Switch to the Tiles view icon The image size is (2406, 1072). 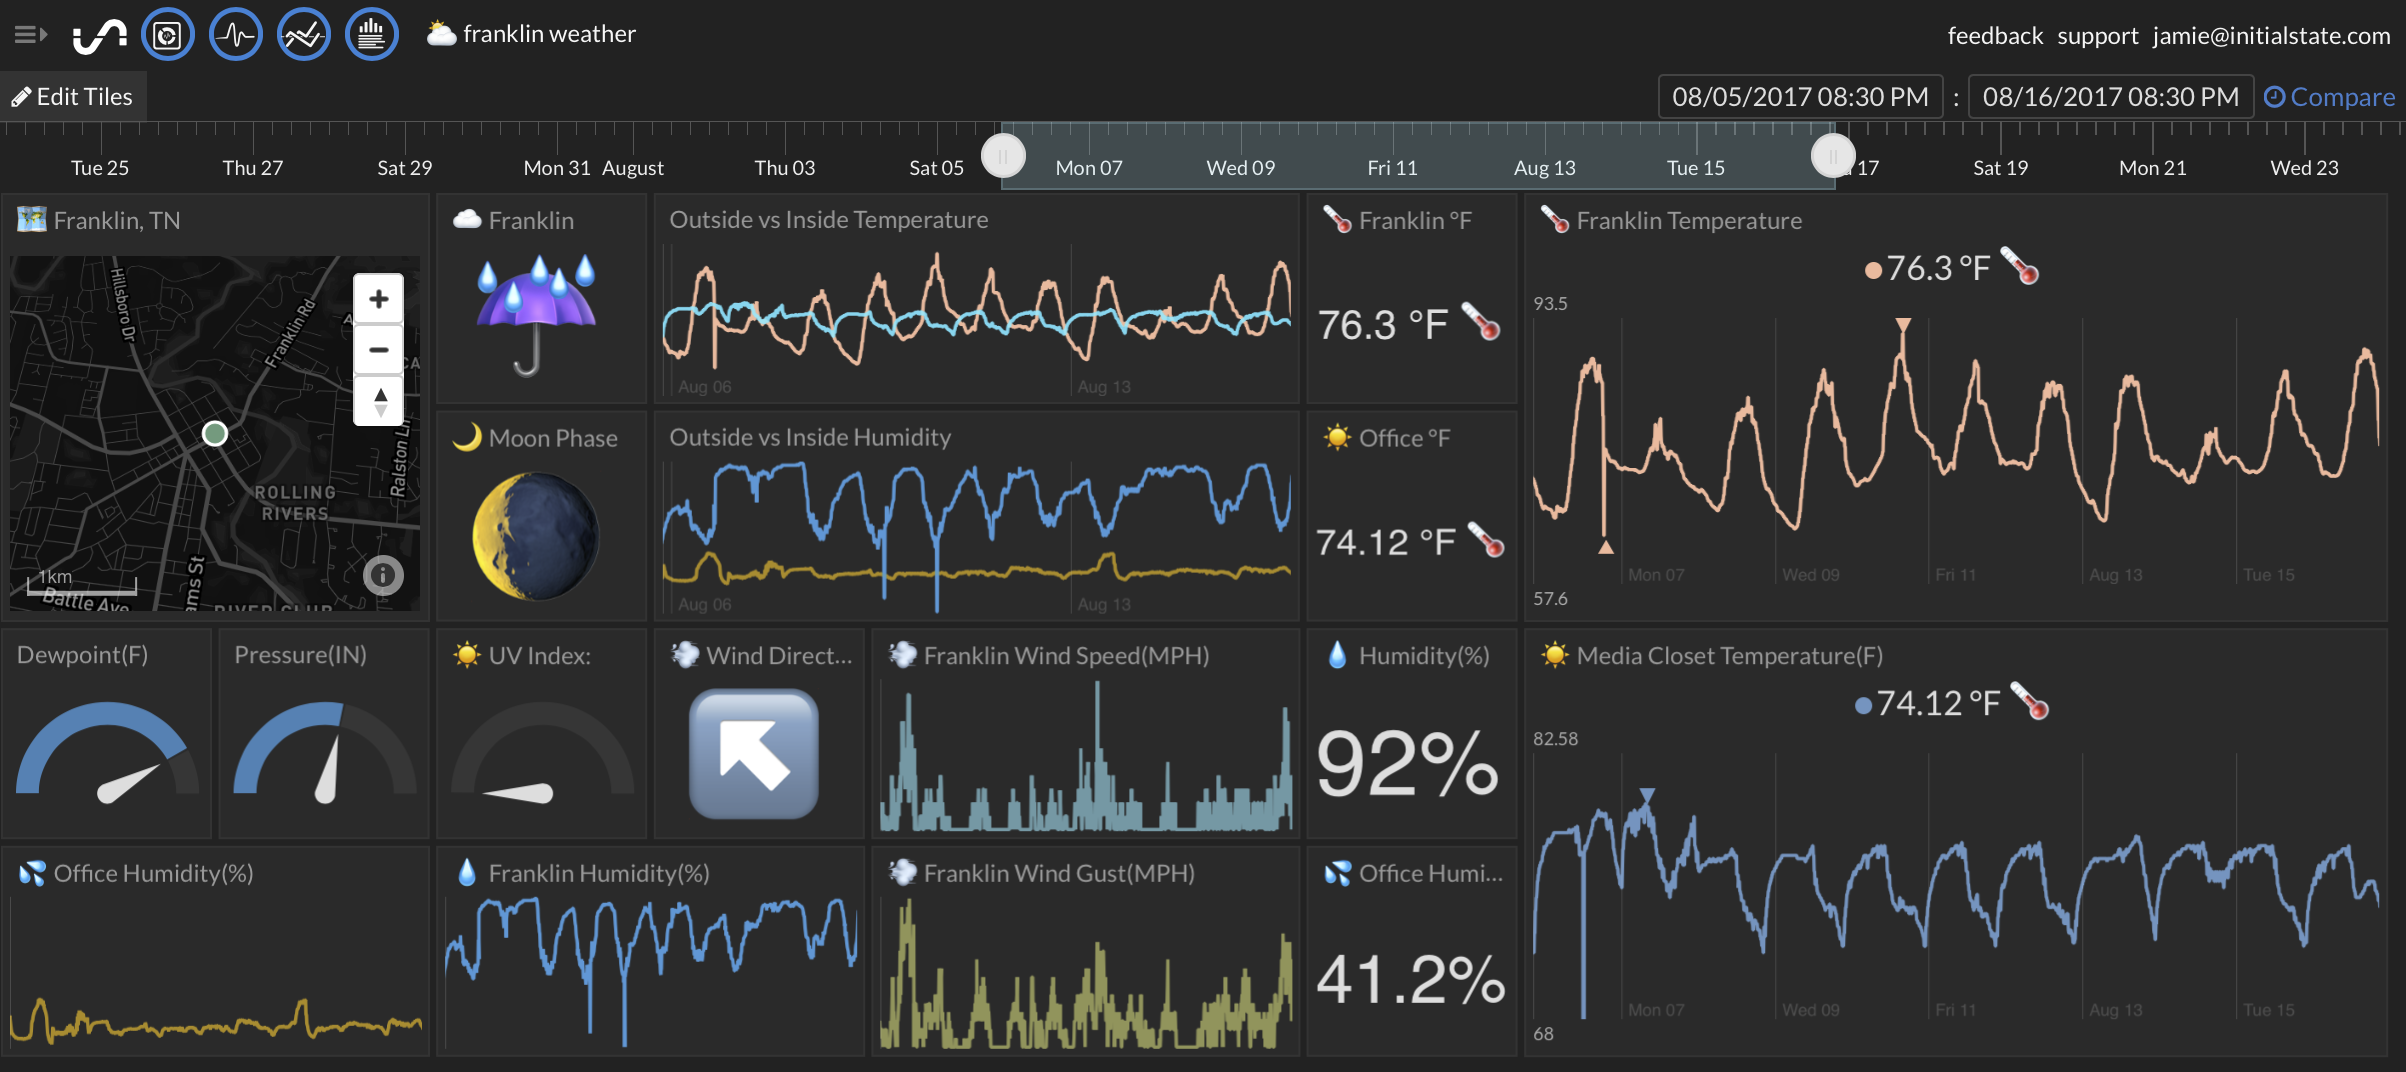tap(168, 36)
